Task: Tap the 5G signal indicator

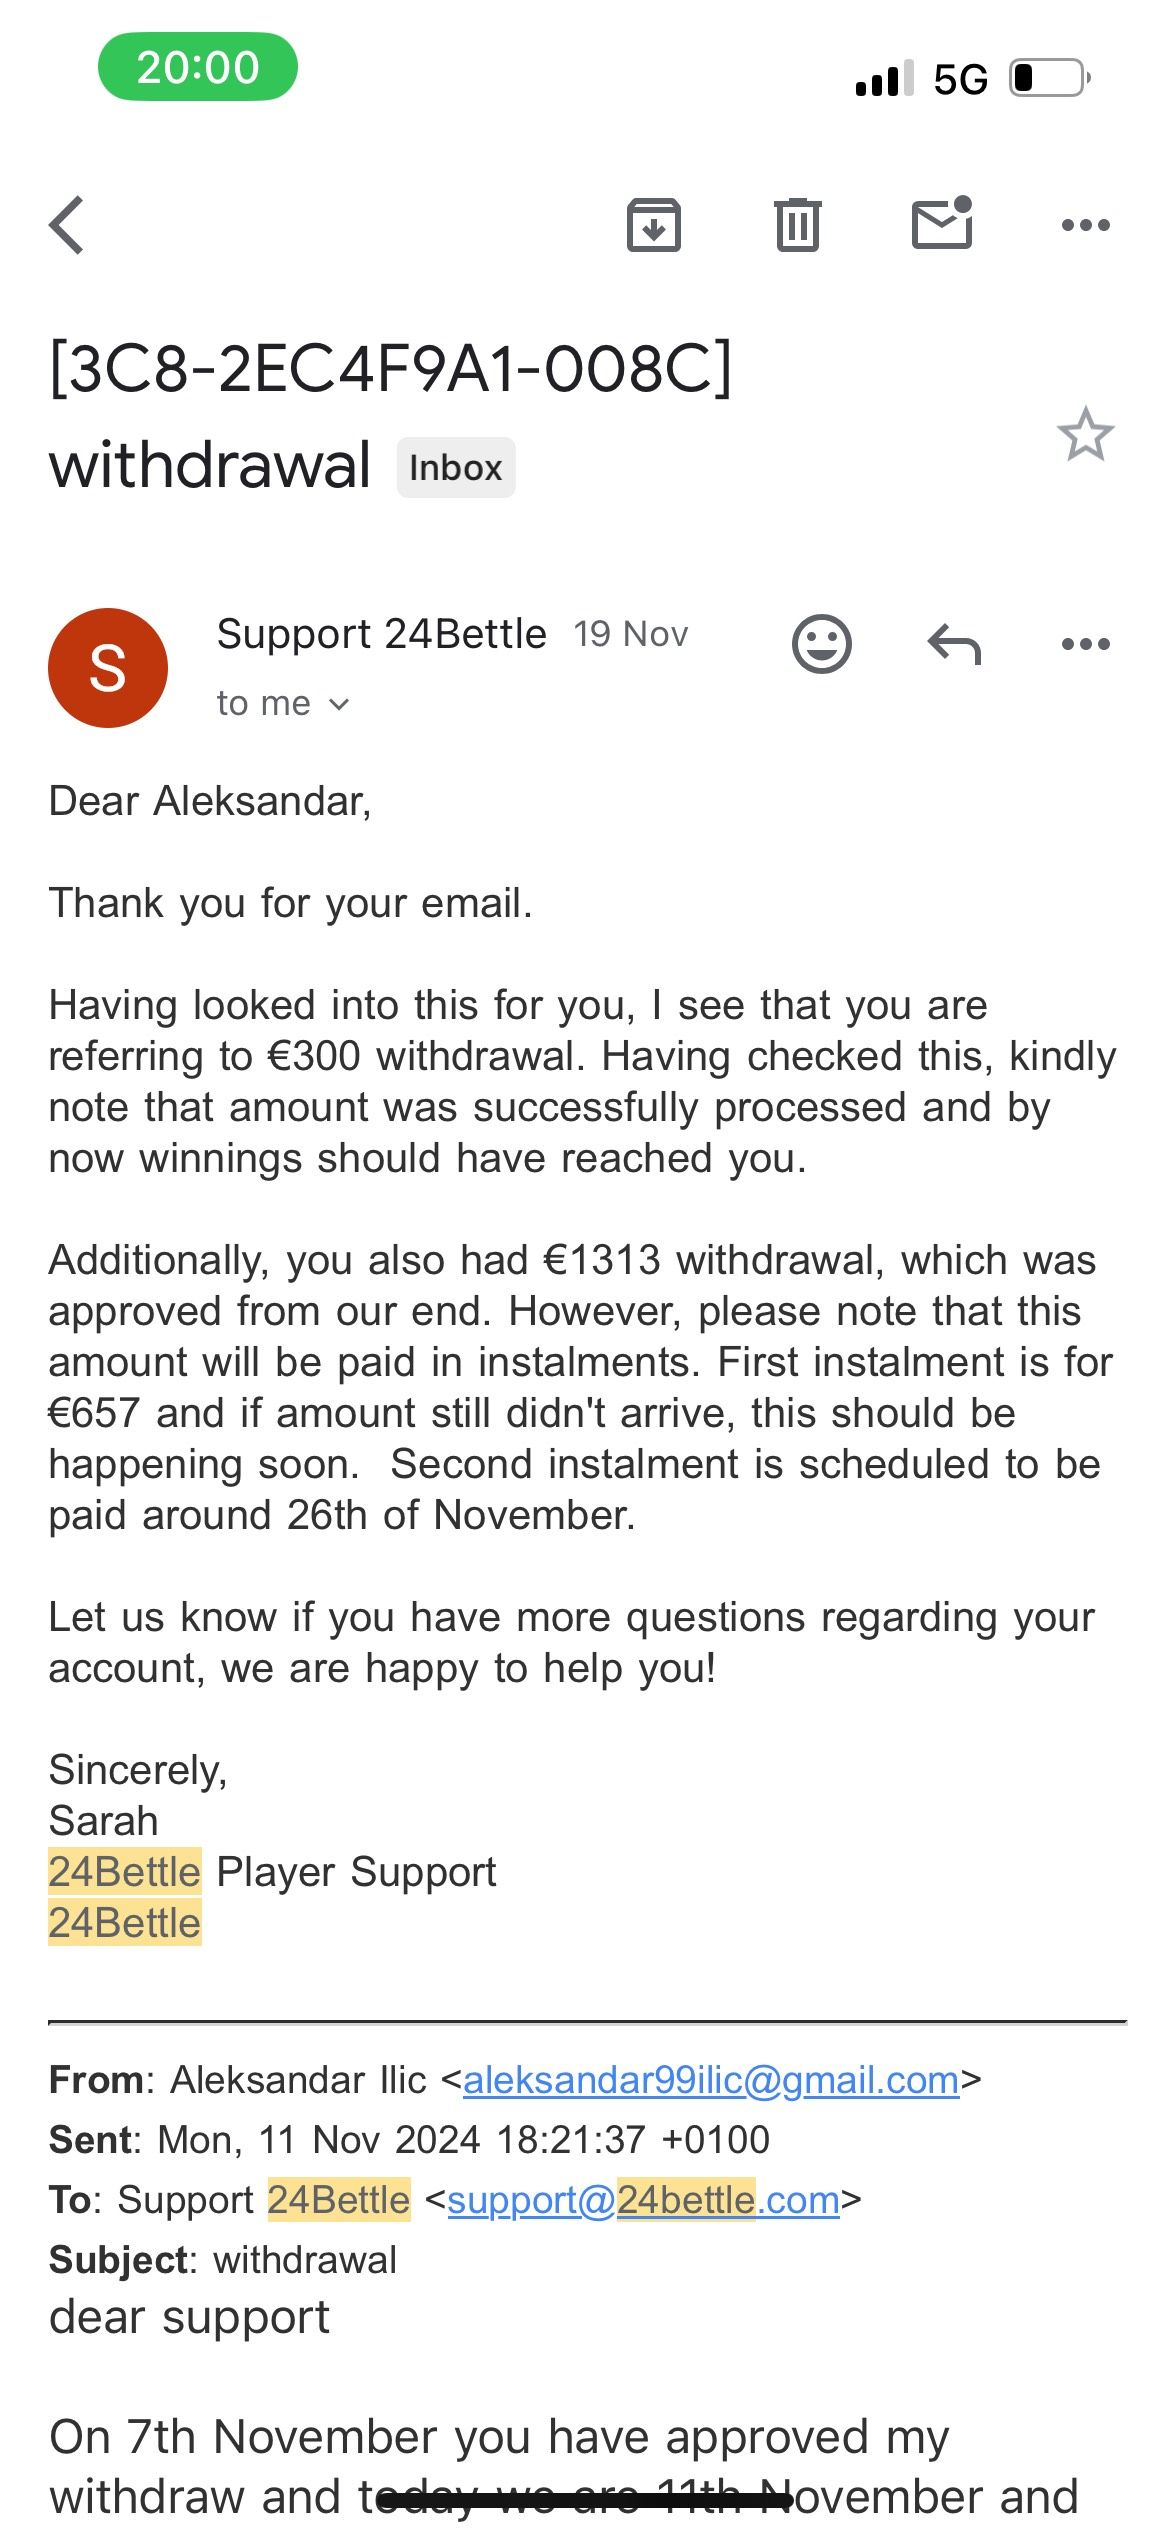Action: click(x=961, y=79)
